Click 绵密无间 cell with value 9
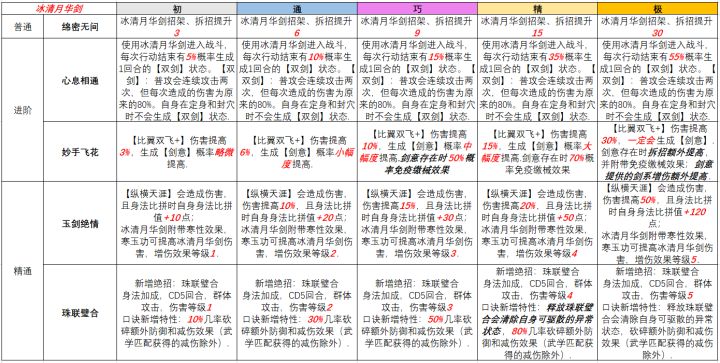The image size is (720, 363). pyautogui.click(x=417, y=27)
